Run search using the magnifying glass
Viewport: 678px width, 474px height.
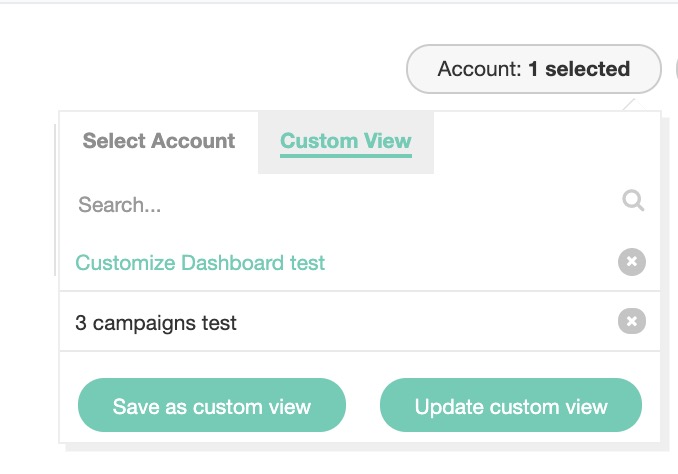pyautogui.click(x=632, y=201)
